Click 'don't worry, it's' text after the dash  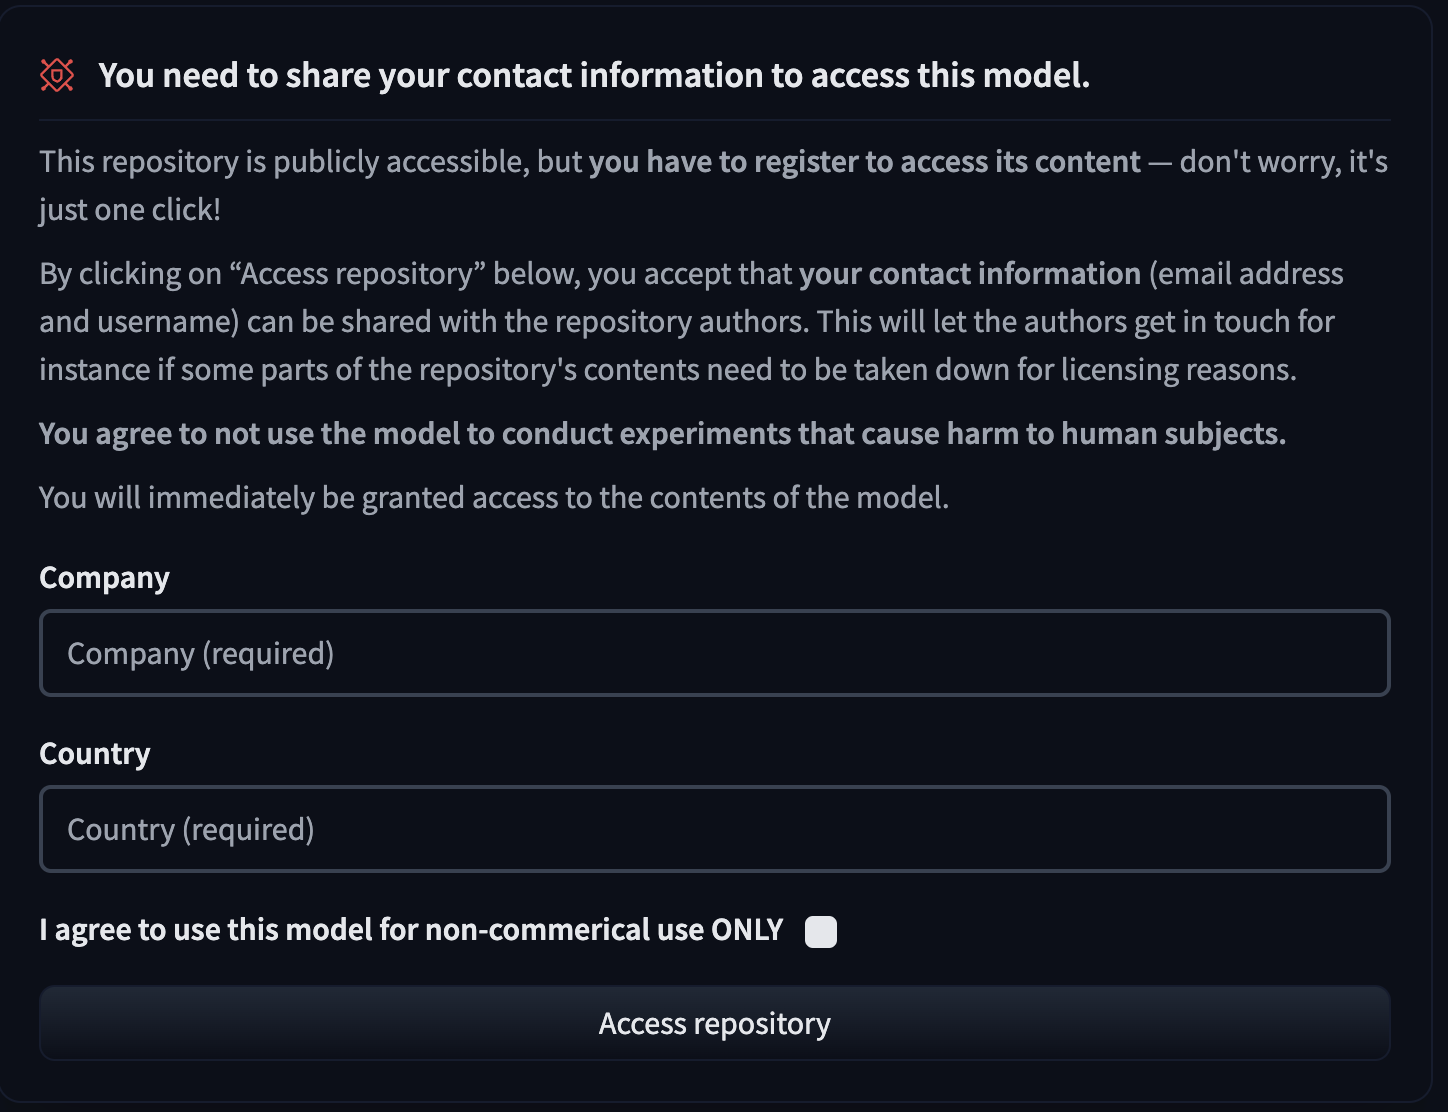pyautogui.click(x=1284, y=162)
